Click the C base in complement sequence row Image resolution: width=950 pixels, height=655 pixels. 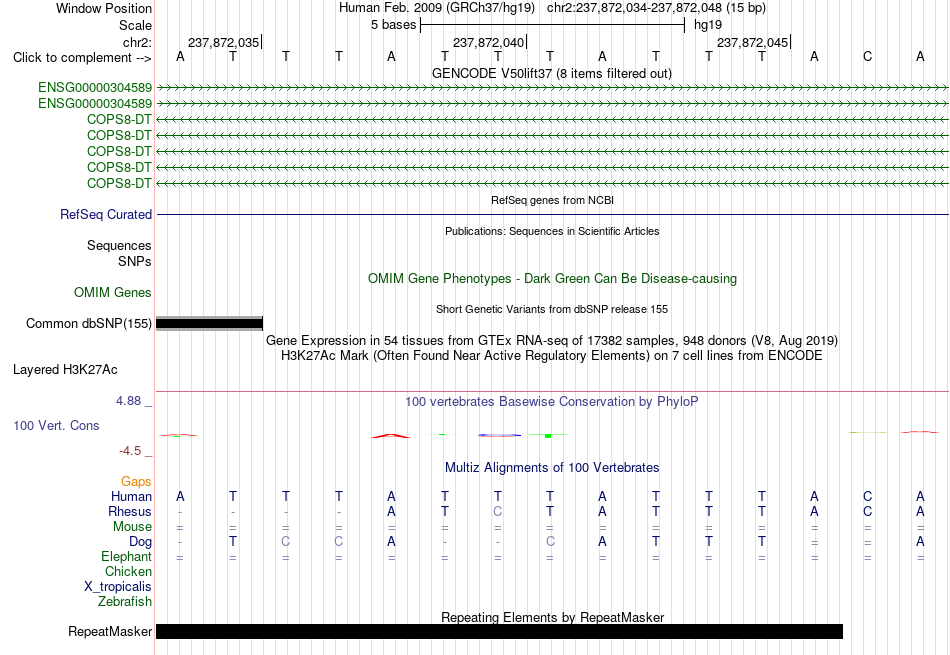click(867, 56)
